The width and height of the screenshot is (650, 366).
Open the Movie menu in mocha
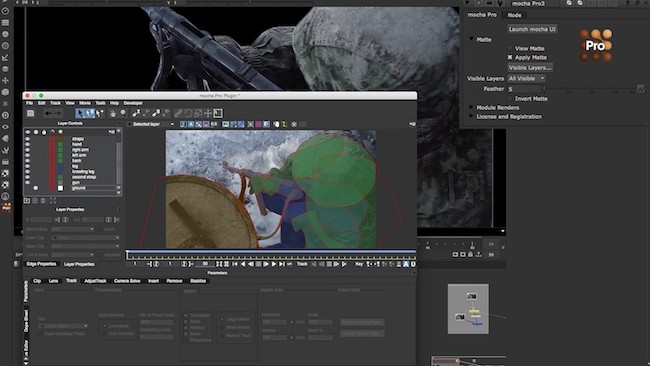[85, 103]
